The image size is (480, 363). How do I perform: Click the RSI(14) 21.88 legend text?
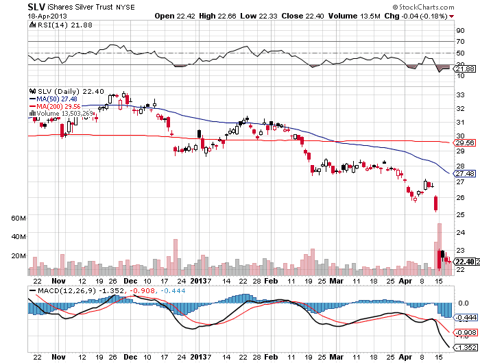click(x=64, y=25)
